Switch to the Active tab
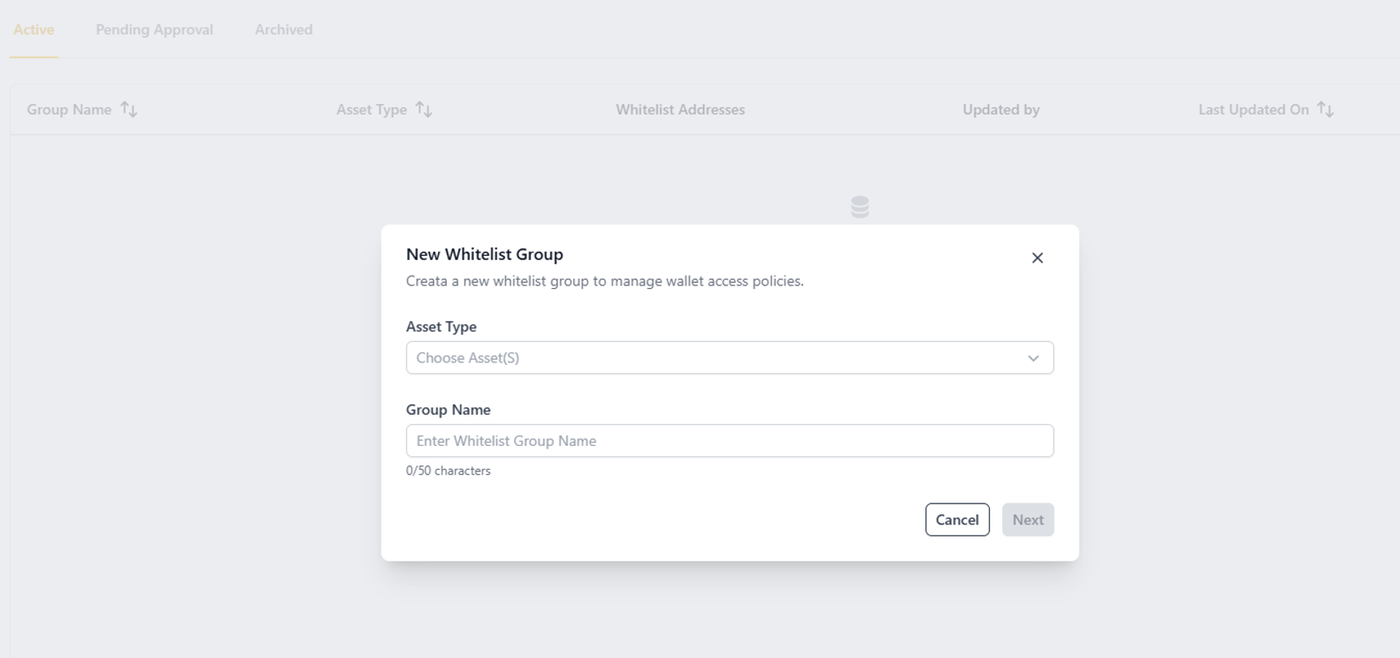 34,30
